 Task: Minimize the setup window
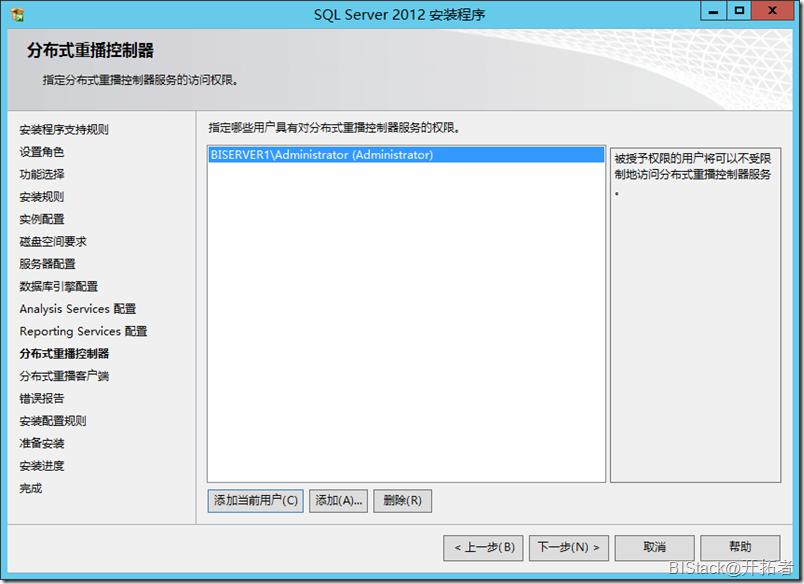[x=713, y=11]
